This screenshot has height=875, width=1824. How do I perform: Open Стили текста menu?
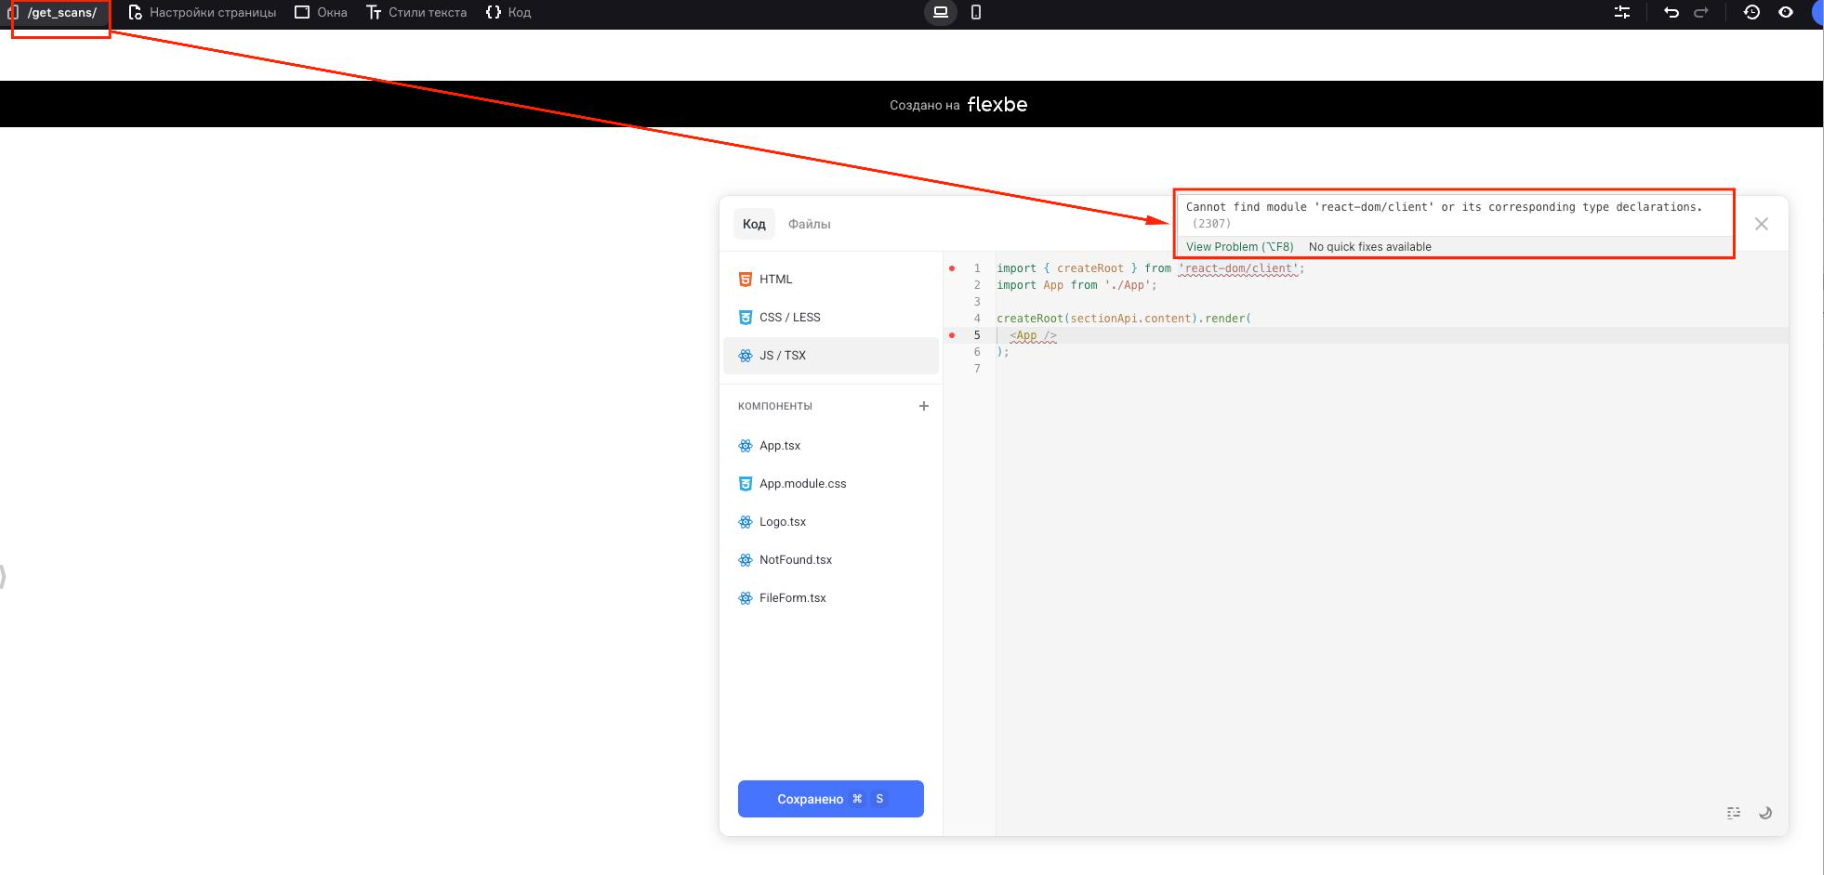coord(417,13)
